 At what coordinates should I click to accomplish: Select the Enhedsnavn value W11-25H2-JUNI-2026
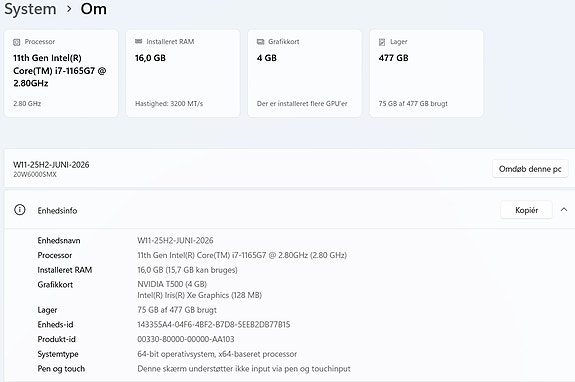click(175, 240)
